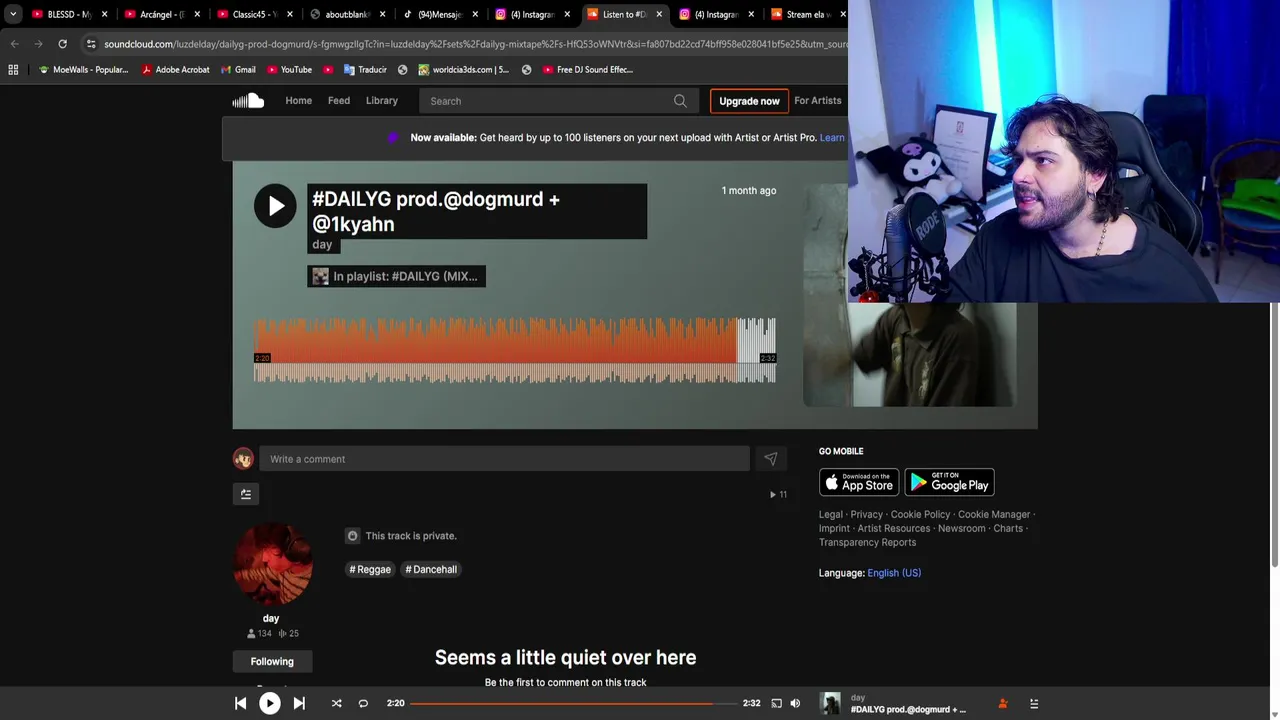Play the #DAILYG track with the large play button
Screen dimensions: 1280x720
(x=275, y=206)
